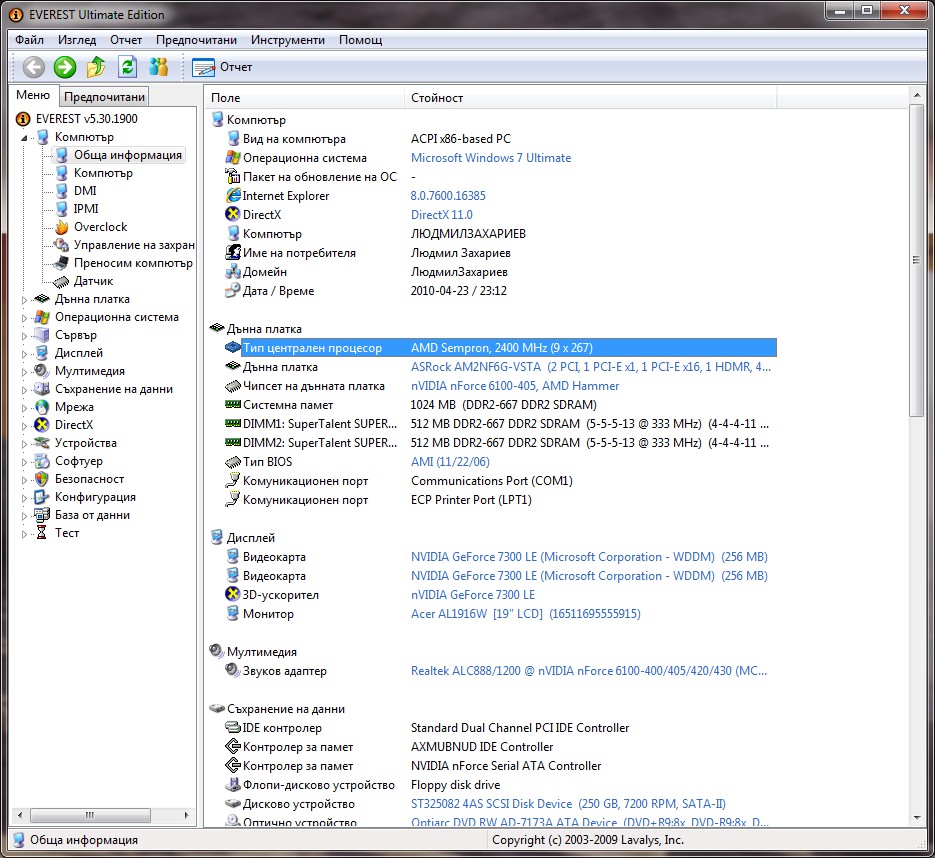Open the Помощ menu
This screenshot has width=935, height=858.
(x=361, y=40)
